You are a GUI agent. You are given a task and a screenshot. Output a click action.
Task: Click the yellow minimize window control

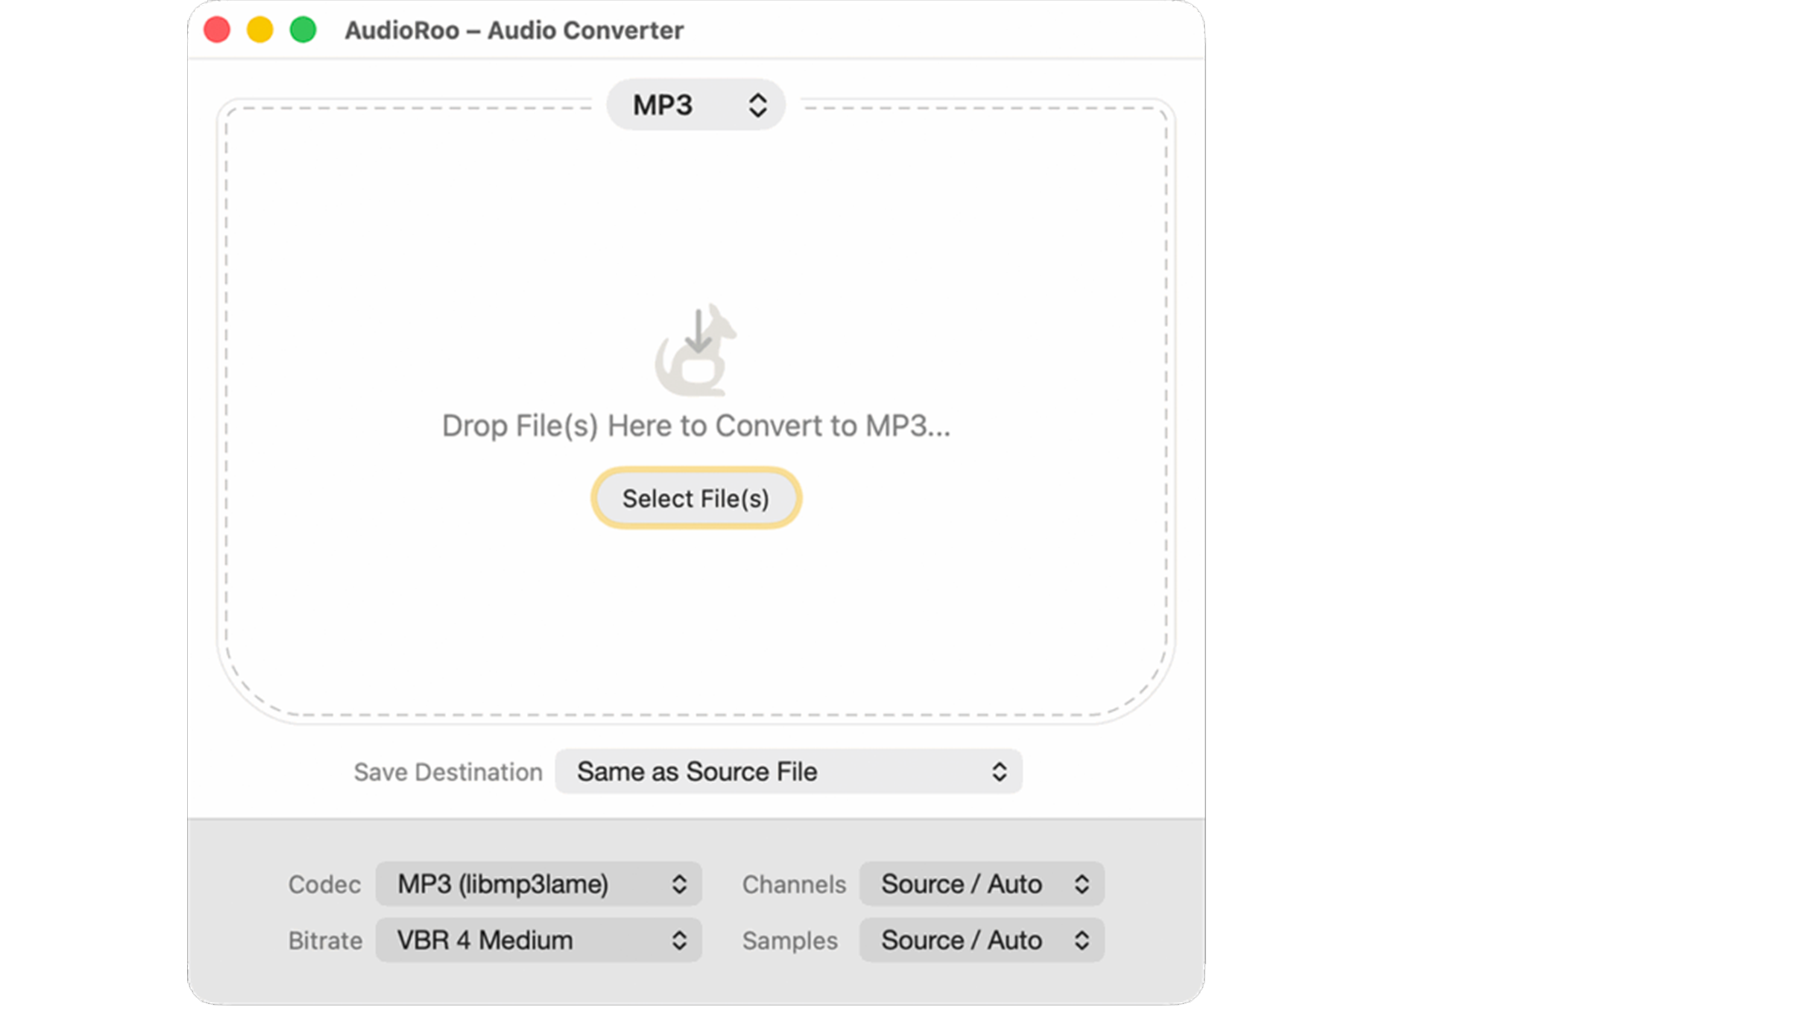(x=259, y=30)
